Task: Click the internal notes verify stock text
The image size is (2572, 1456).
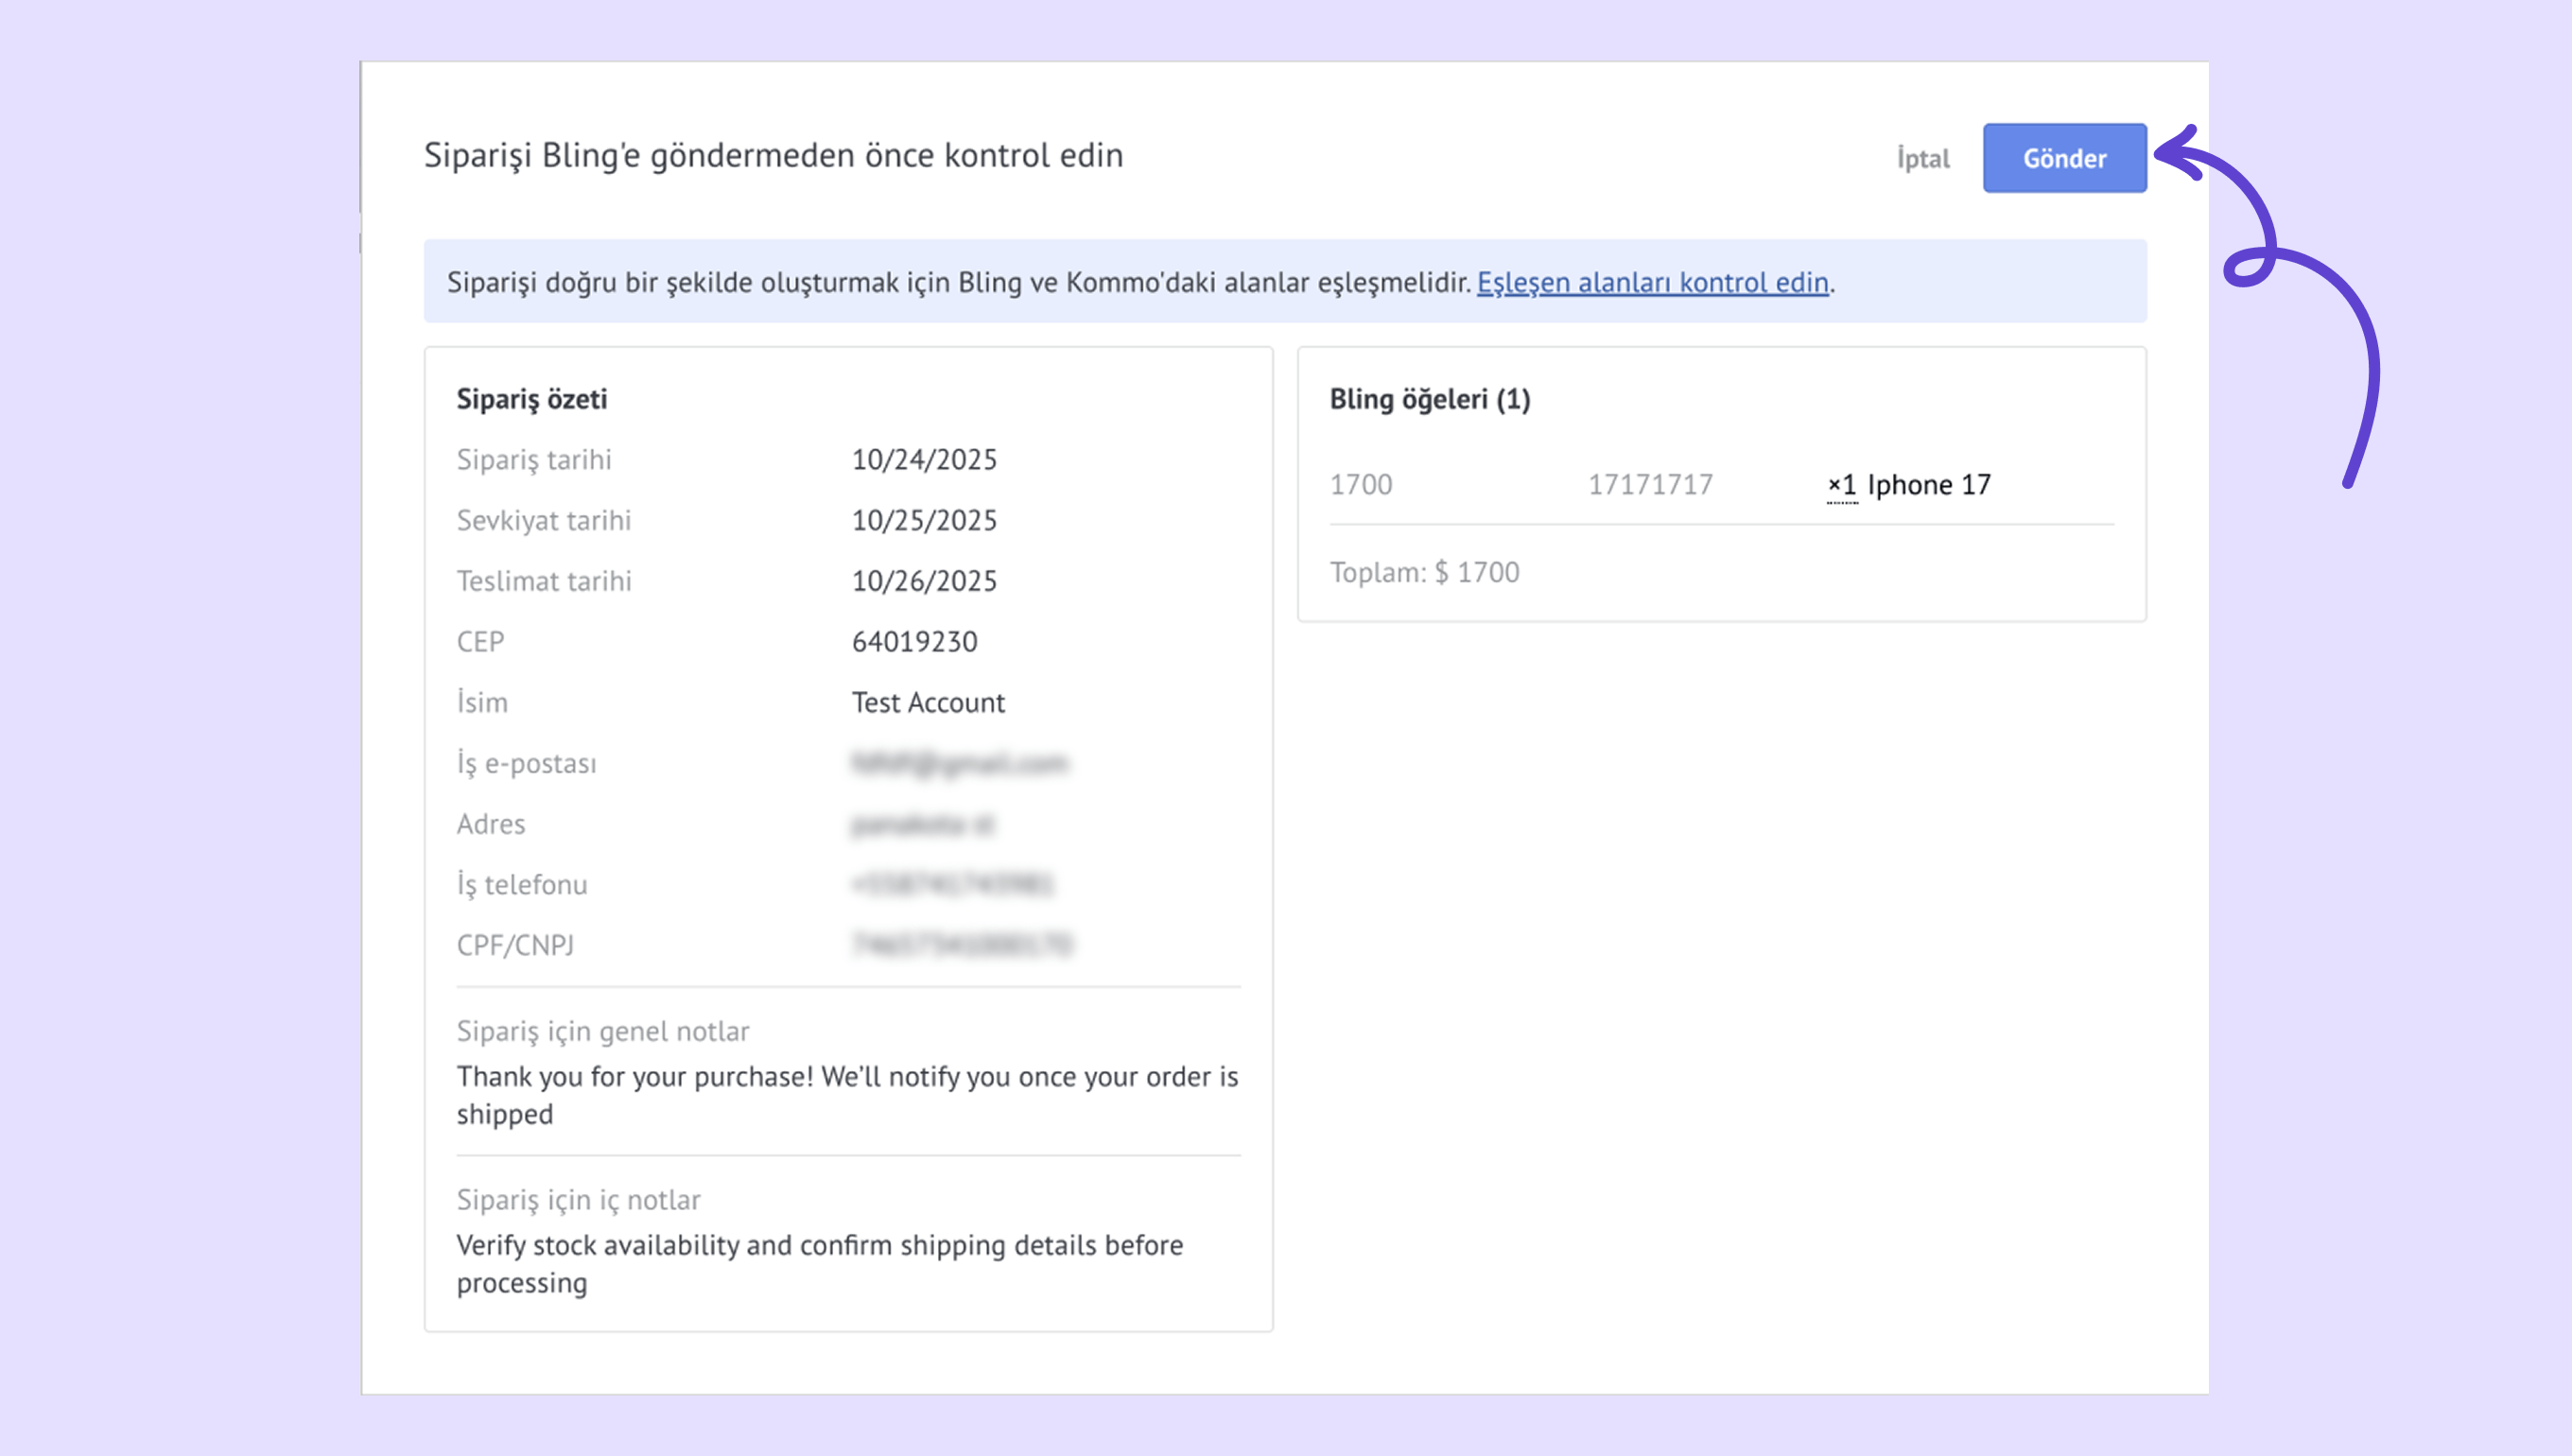Action: pos(819,1264)
